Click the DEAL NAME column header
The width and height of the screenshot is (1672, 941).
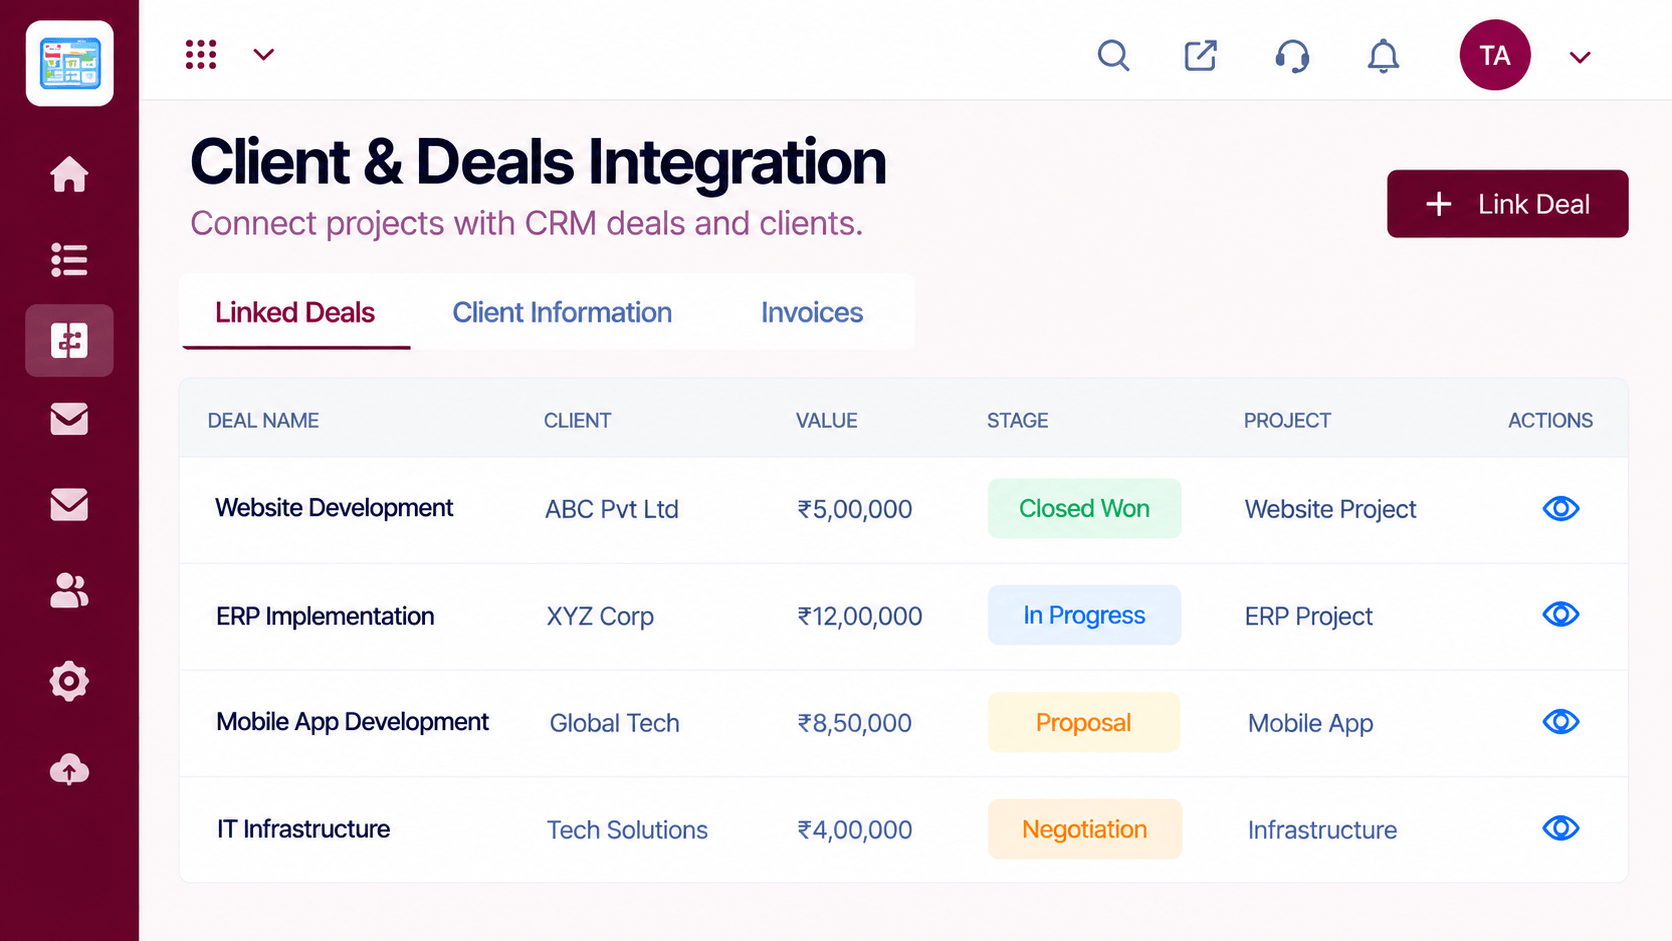pos(263,421)
